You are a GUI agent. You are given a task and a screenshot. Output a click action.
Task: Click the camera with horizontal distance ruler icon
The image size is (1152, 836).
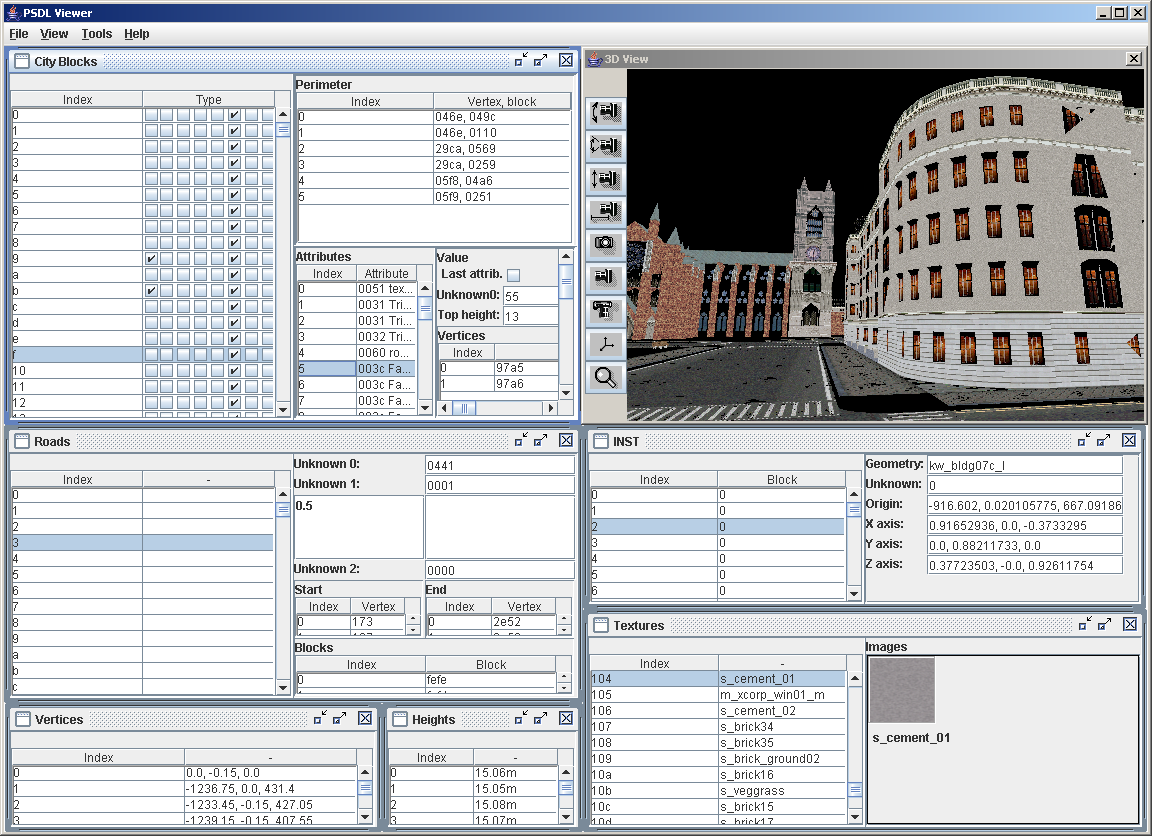(606, 211)
